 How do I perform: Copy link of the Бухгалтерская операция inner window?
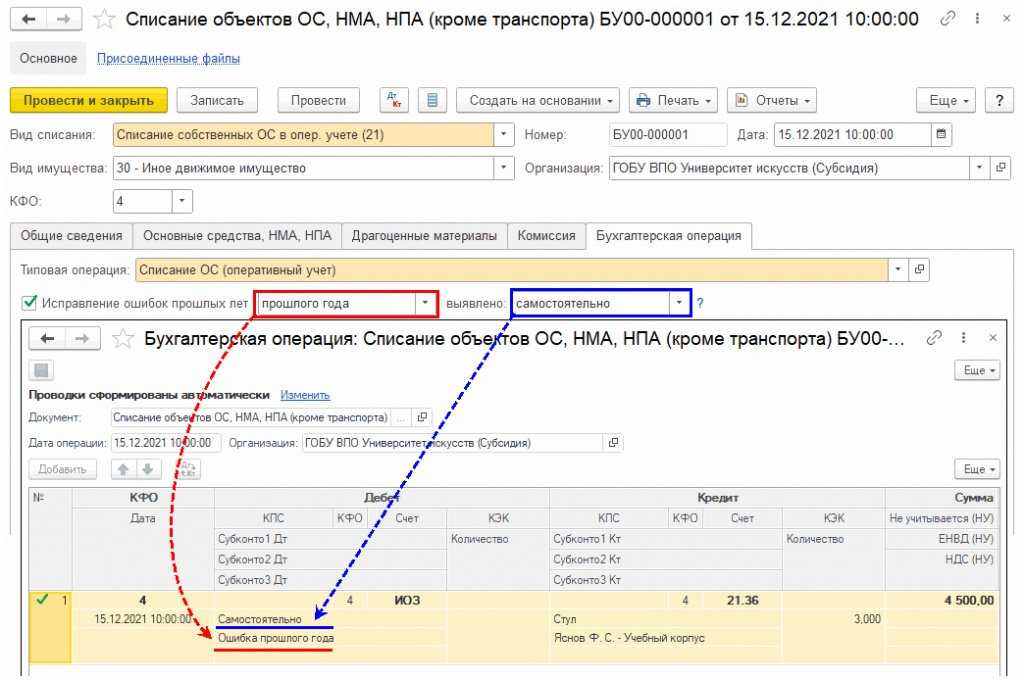[934, 338]
